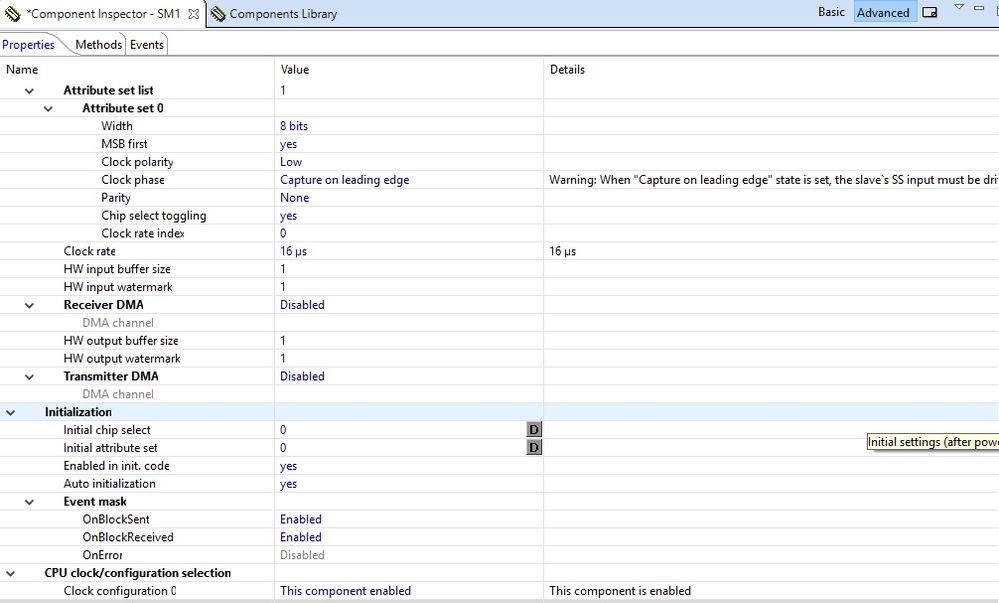Screen dimensions: 999x603
Task: Select the DMA channel under Receiver DMA
Action: tap(118, 323)
